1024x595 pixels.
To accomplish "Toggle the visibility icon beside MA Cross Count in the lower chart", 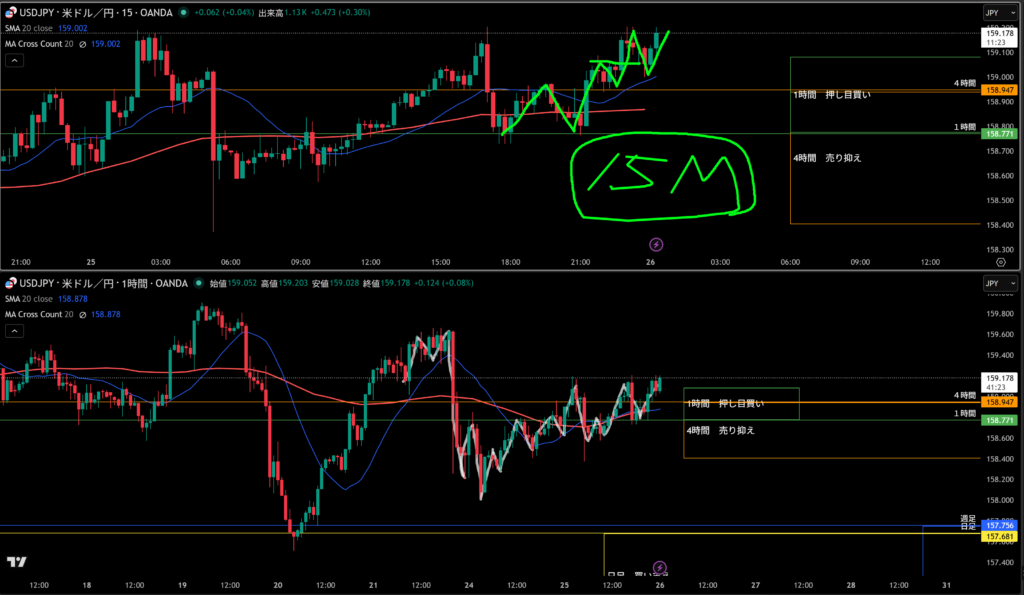I will [x=81, y=314].
